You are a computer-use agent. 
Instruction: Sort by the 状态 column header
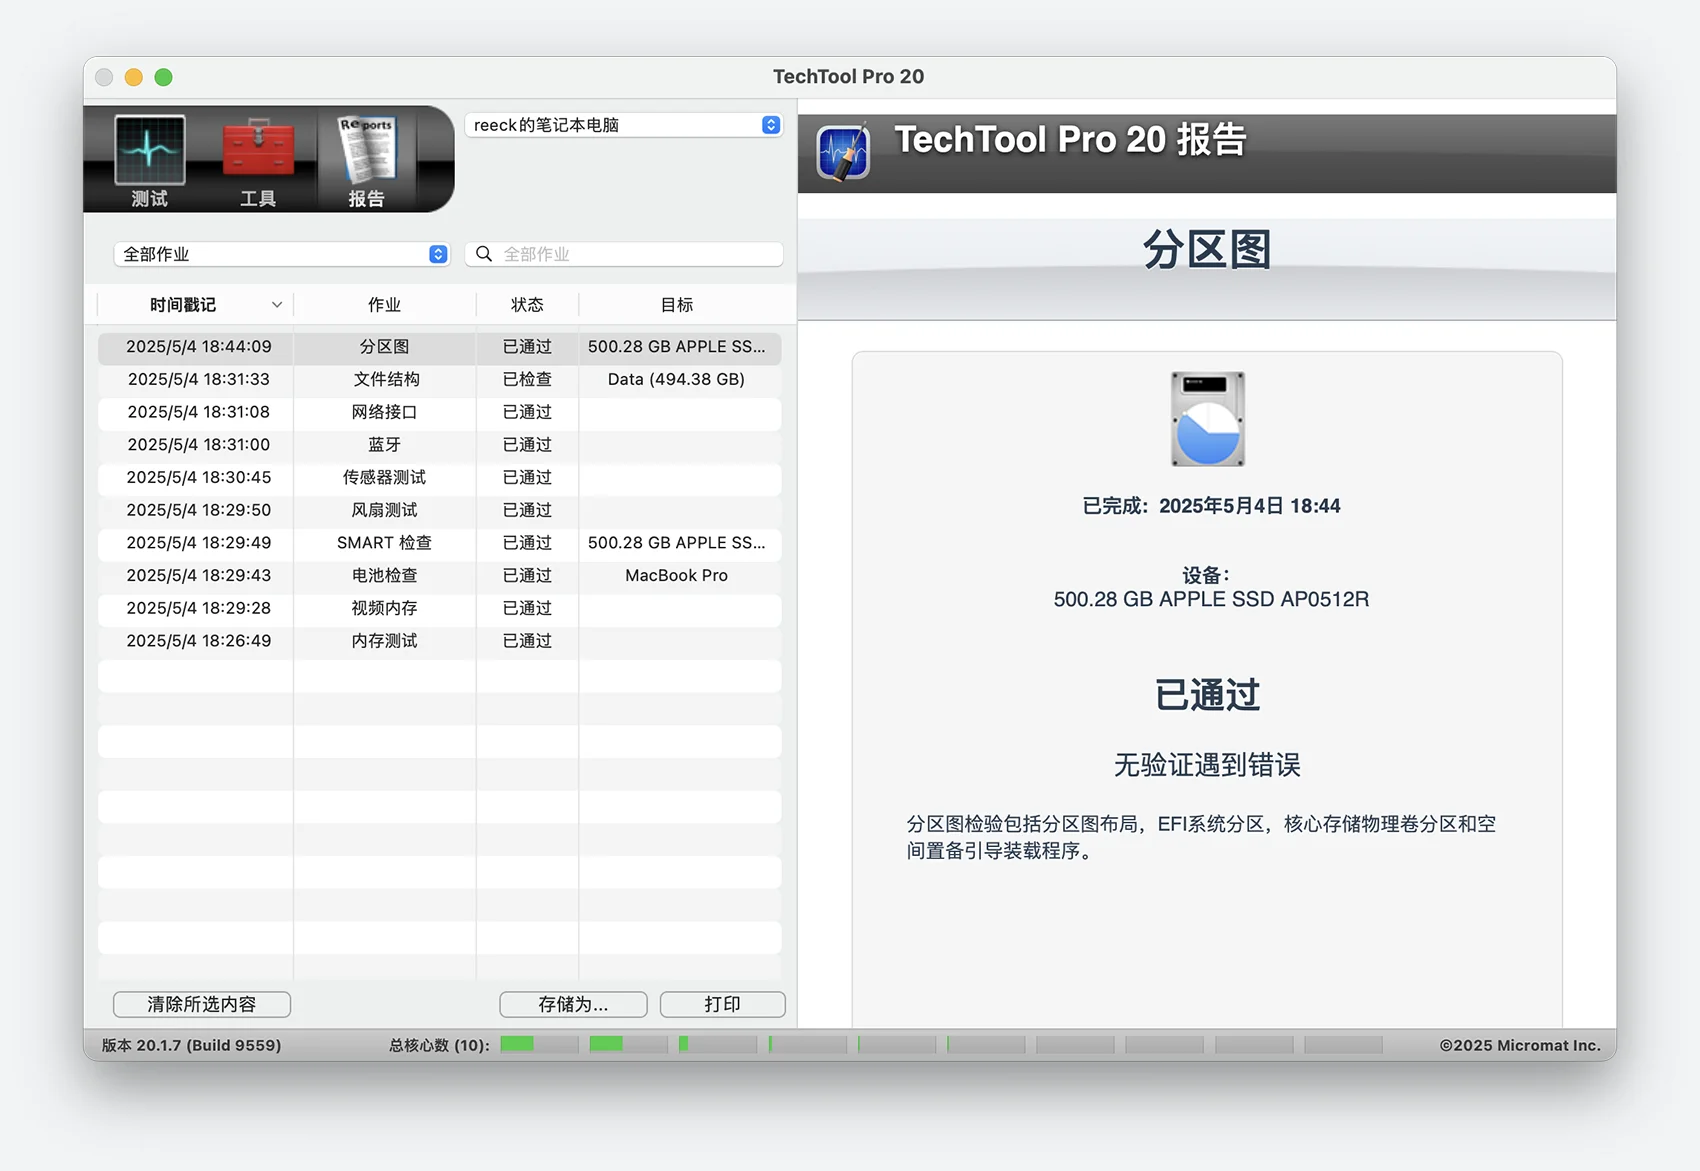coord(527,305)
